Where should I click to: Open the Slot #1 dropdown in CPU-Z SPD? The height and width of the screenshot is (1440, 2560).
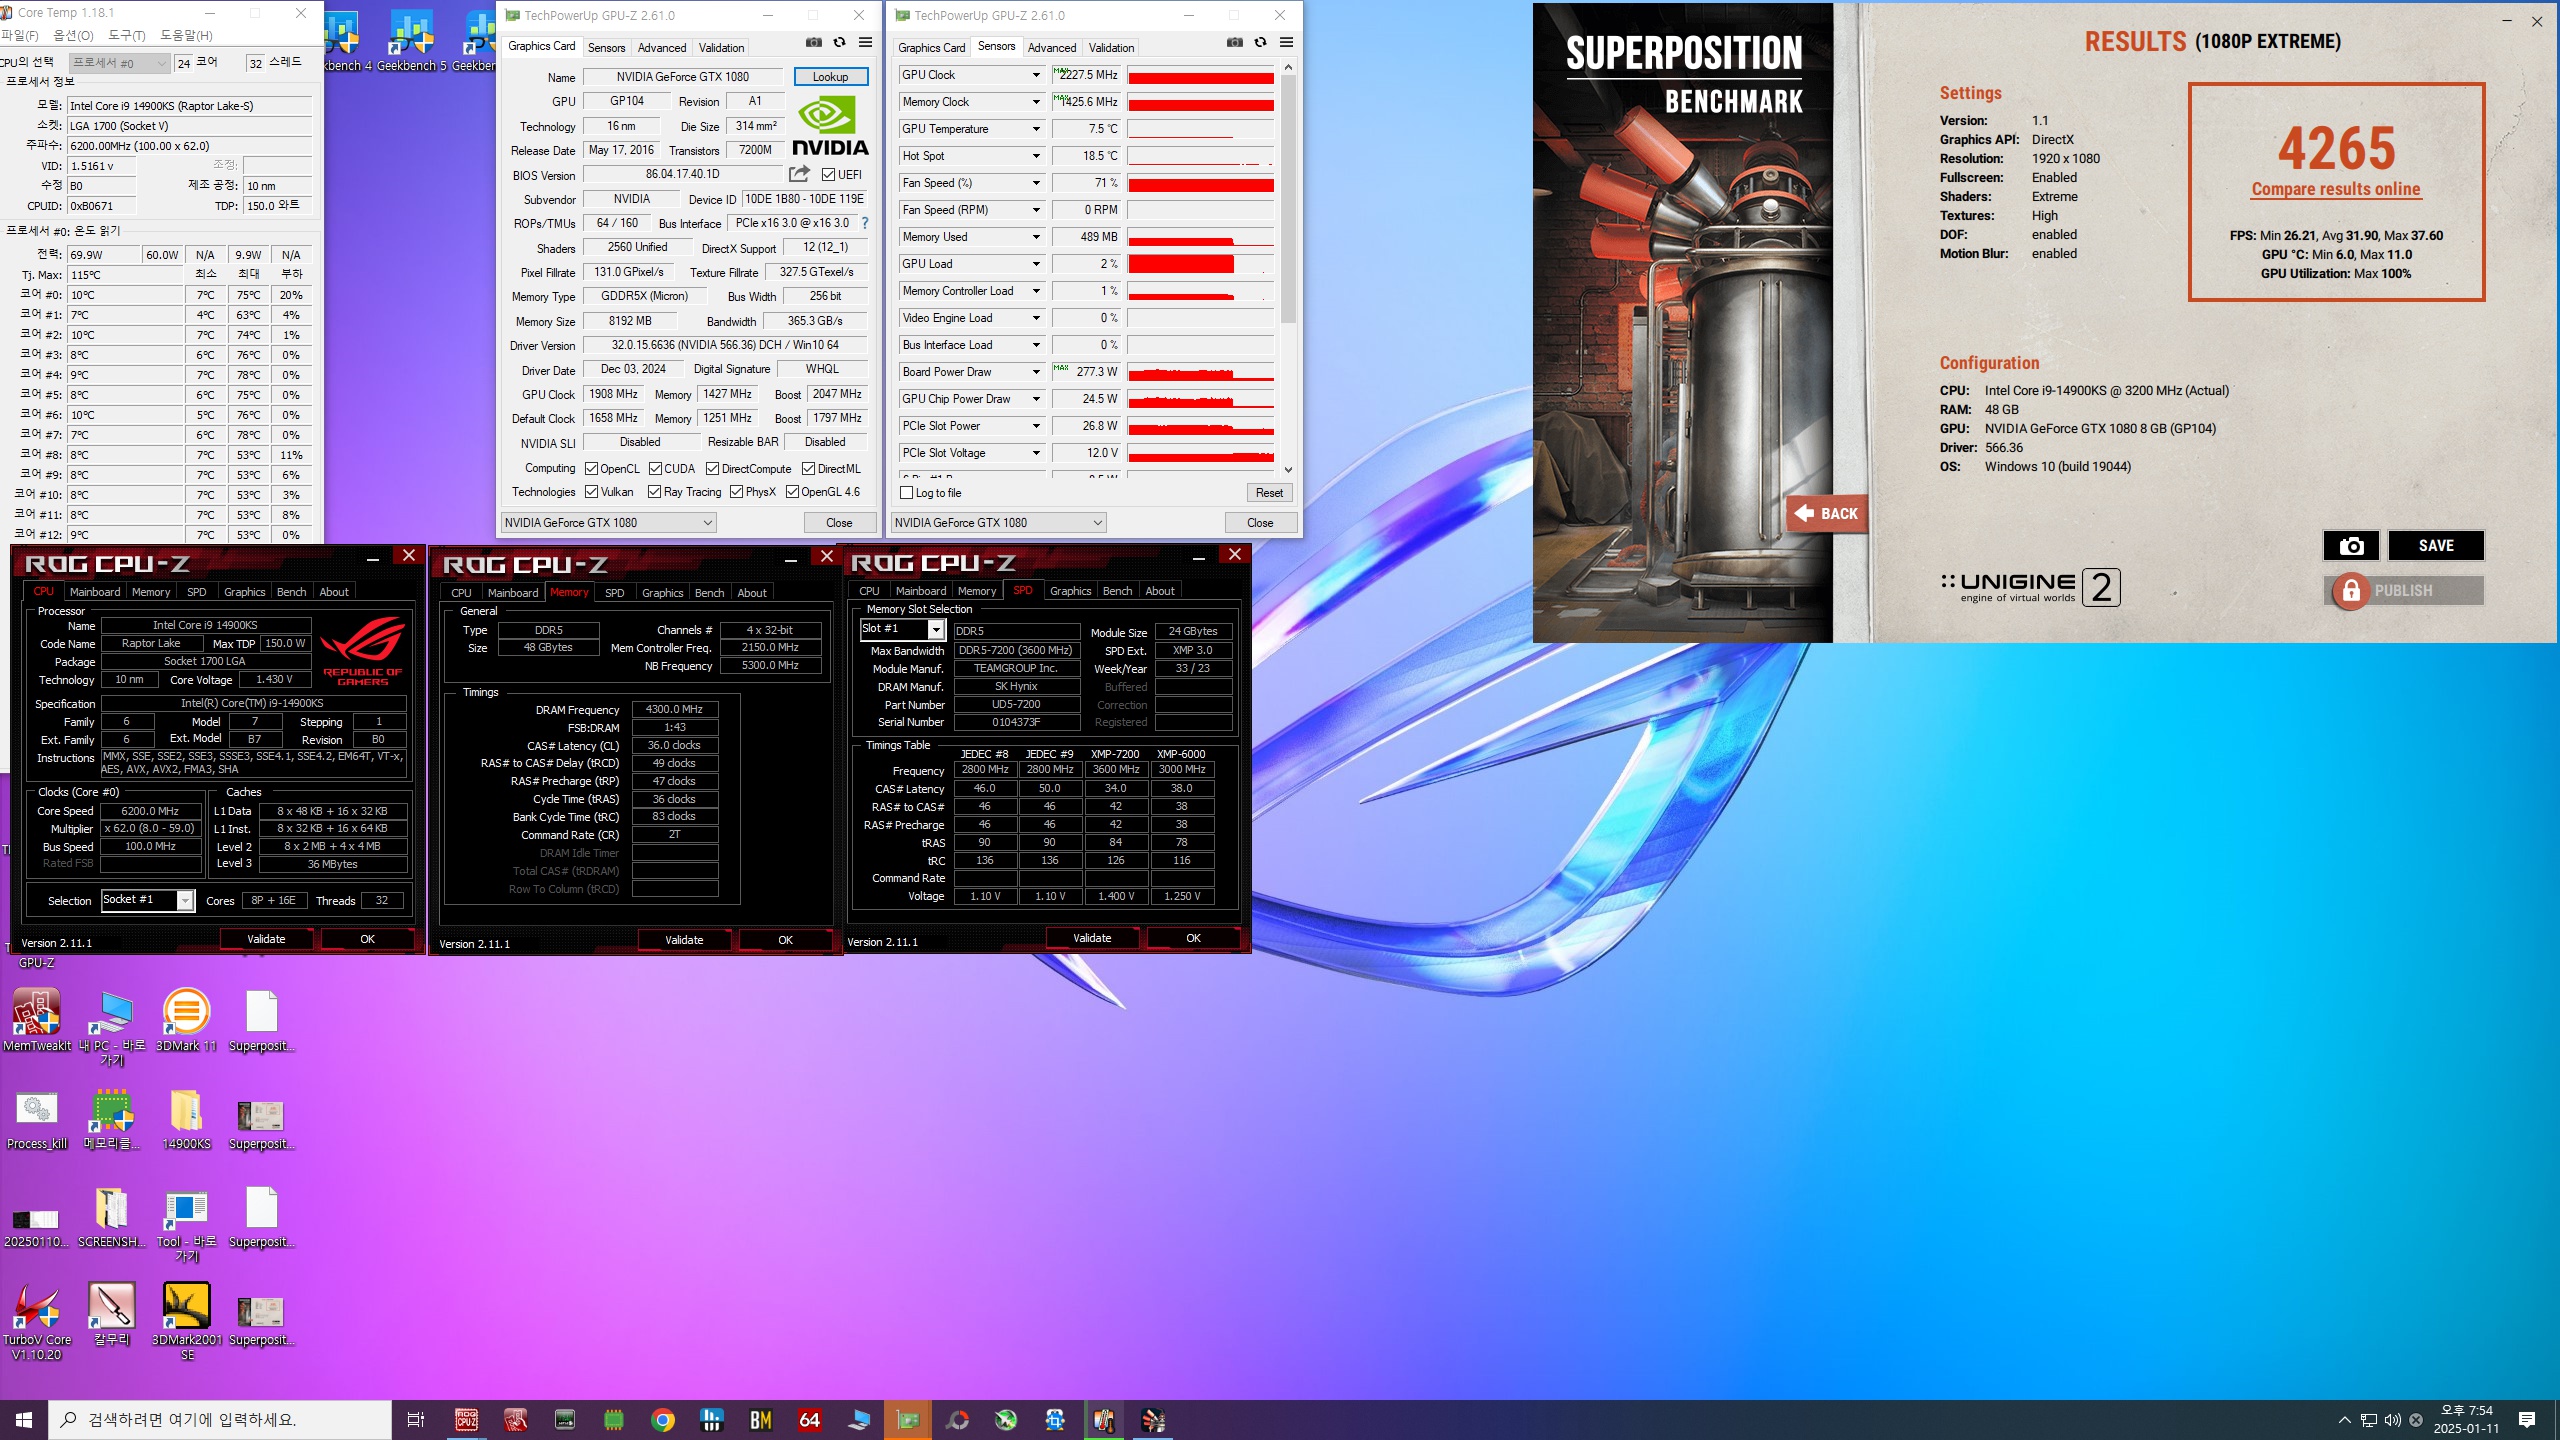click(x=902, y=629)
